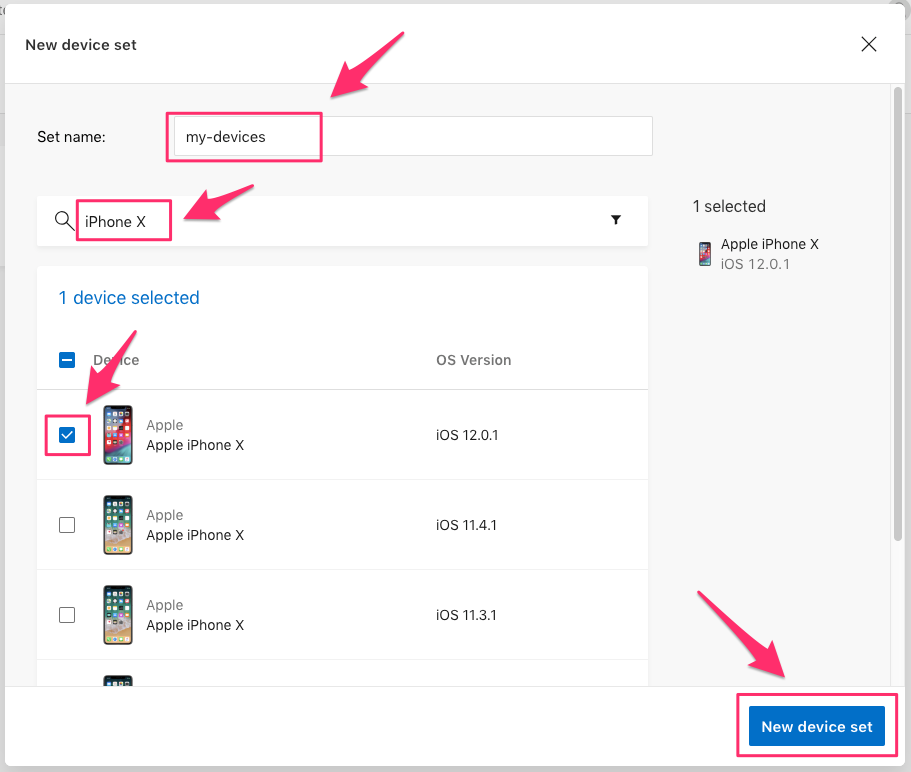Click the 1 device selected link

coord(129,298)
